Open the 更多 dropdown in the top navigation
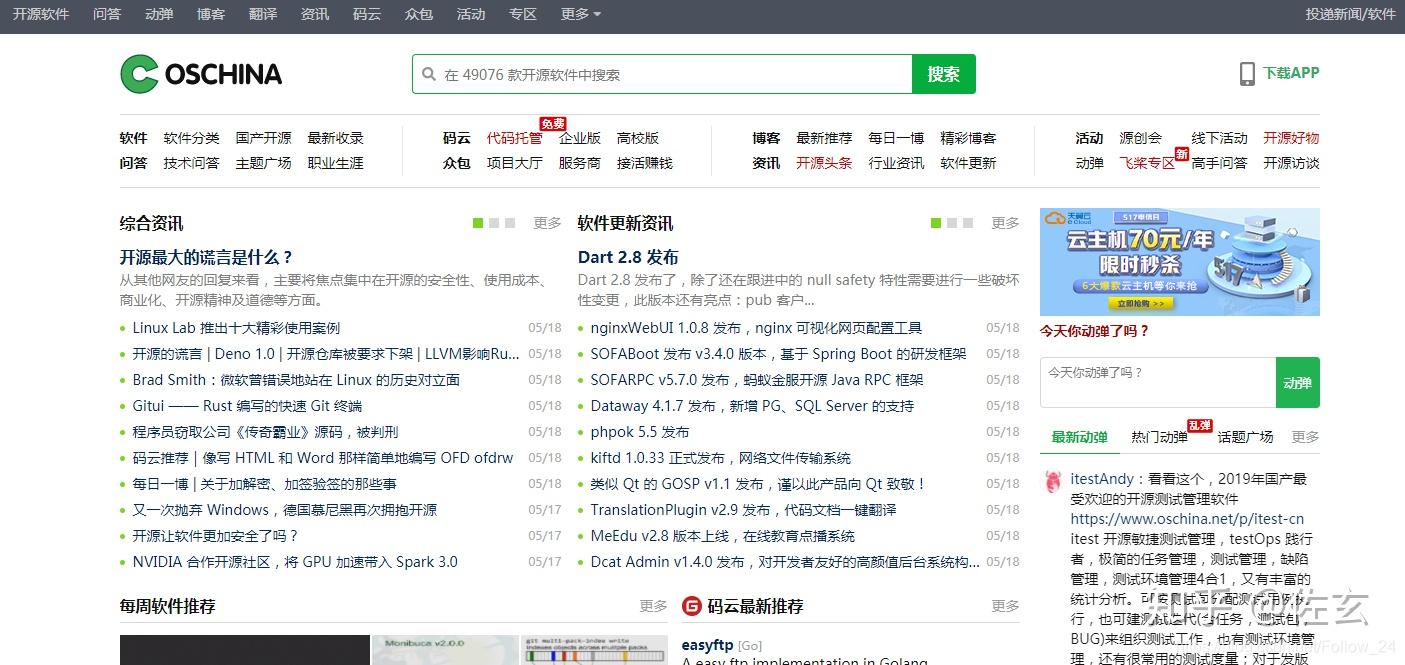This screenshot has height=665, width=1405. click(x=580, y=14)
